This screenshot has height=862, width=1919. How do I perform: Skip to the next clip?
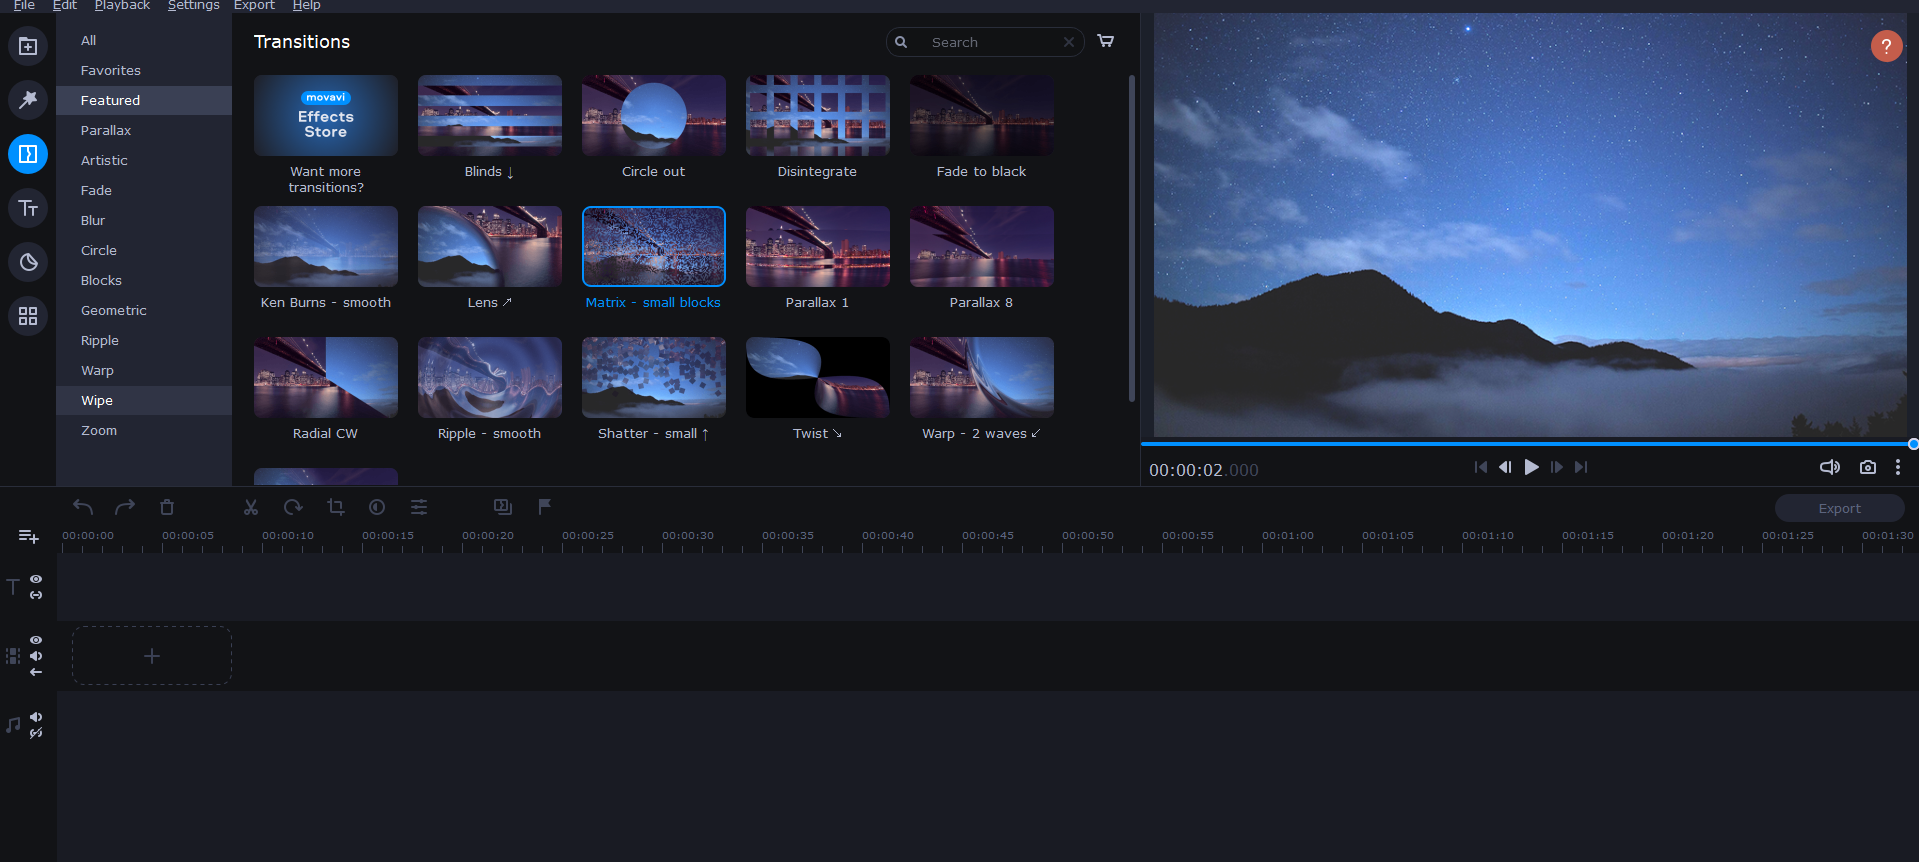coord(1581,467)
